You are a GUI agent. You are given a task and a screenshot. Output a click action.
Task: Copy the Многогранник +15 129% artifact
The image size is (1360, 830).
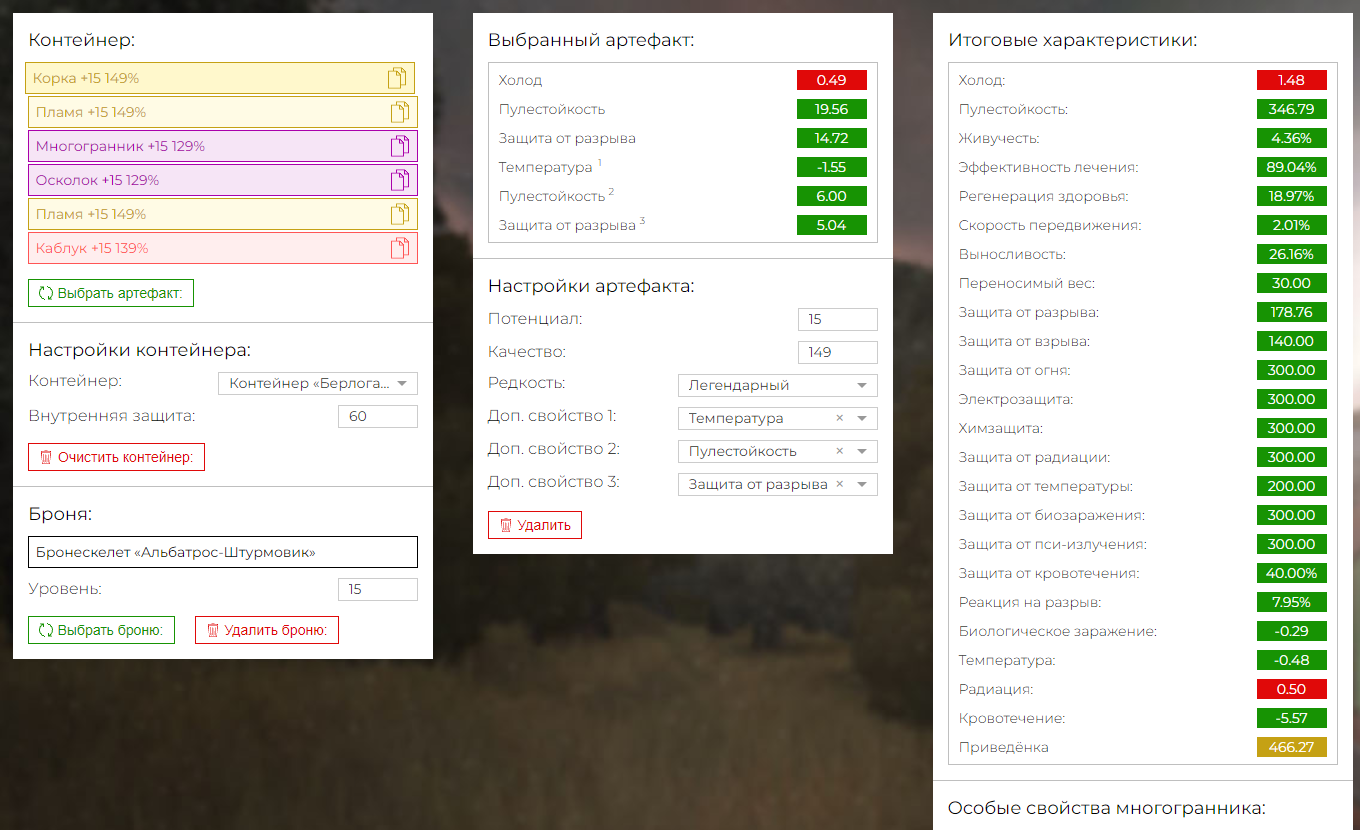point(400,146)
